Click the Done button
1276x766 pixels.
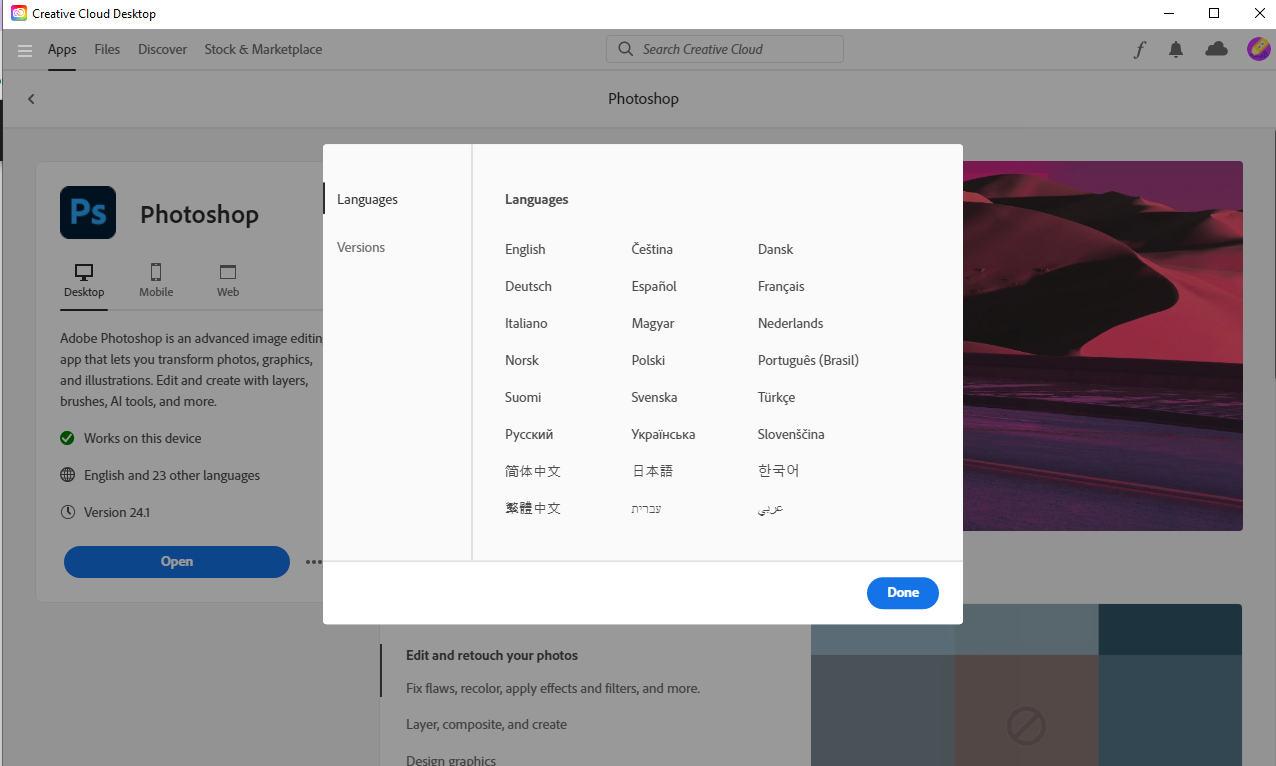(902, 593)
